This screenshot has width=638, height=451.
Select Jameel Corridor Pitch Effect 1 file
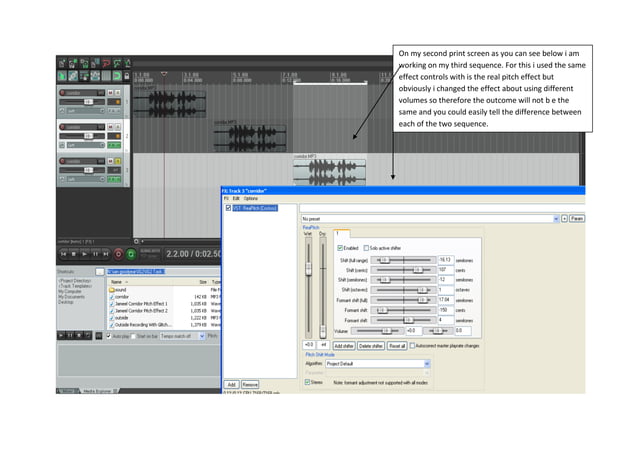143,304
